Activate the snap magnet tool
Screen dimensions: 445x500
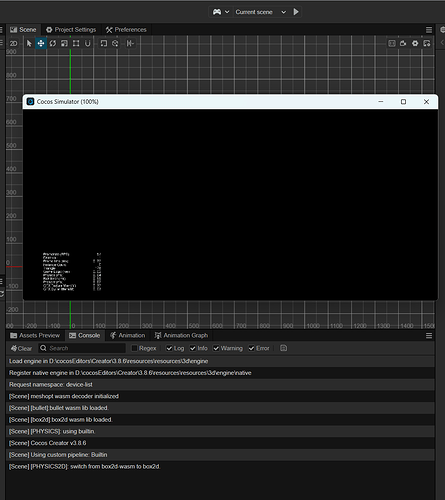88,43
